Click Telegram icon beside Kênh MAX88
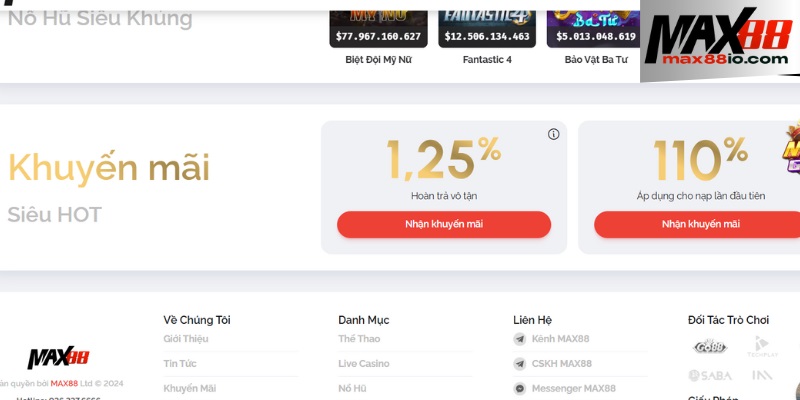The width and height of the screenshot is (800, 400). pos(520,339)
